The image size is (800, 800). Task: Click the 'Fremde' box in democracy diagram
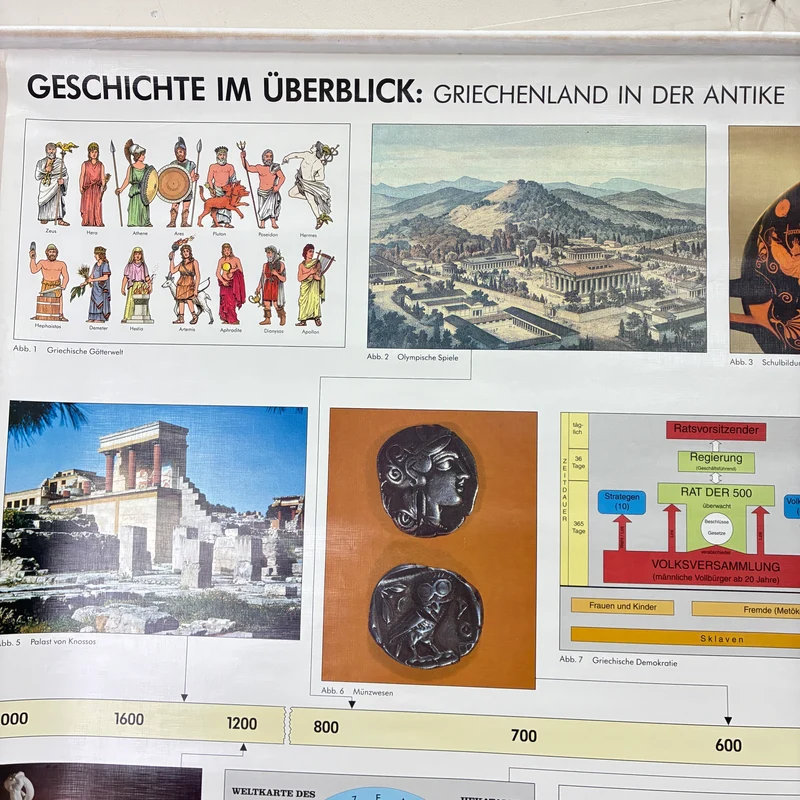click(x=746, y=609)
